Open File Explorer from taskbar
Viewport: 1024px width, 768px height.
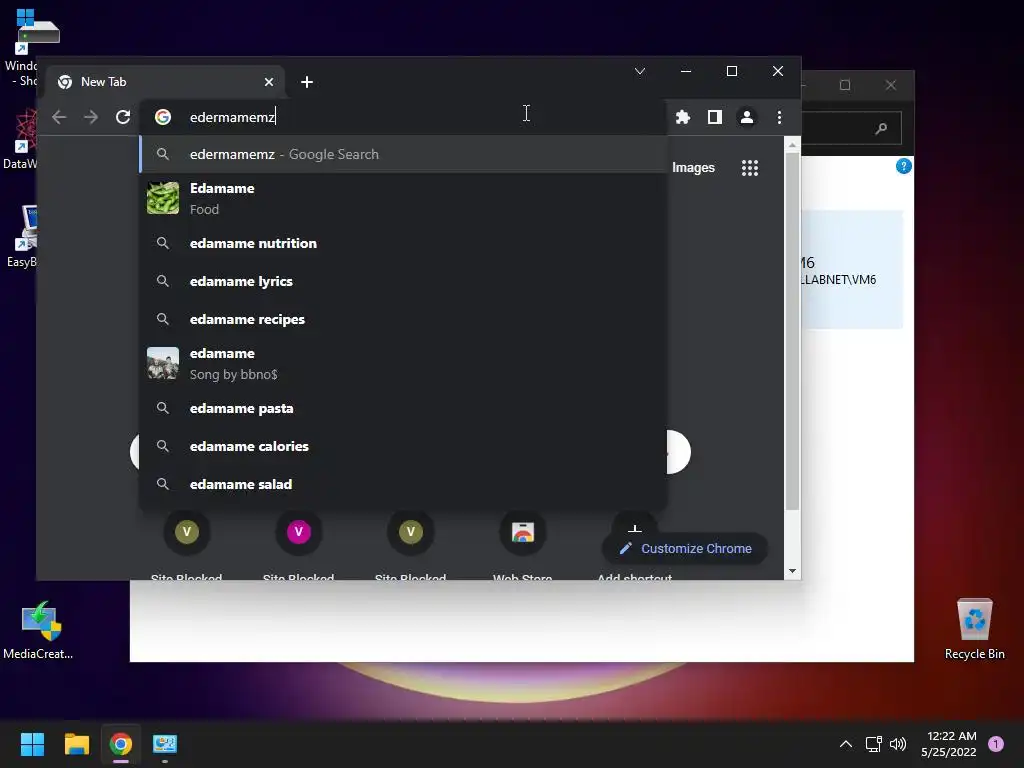pos(76,744)
